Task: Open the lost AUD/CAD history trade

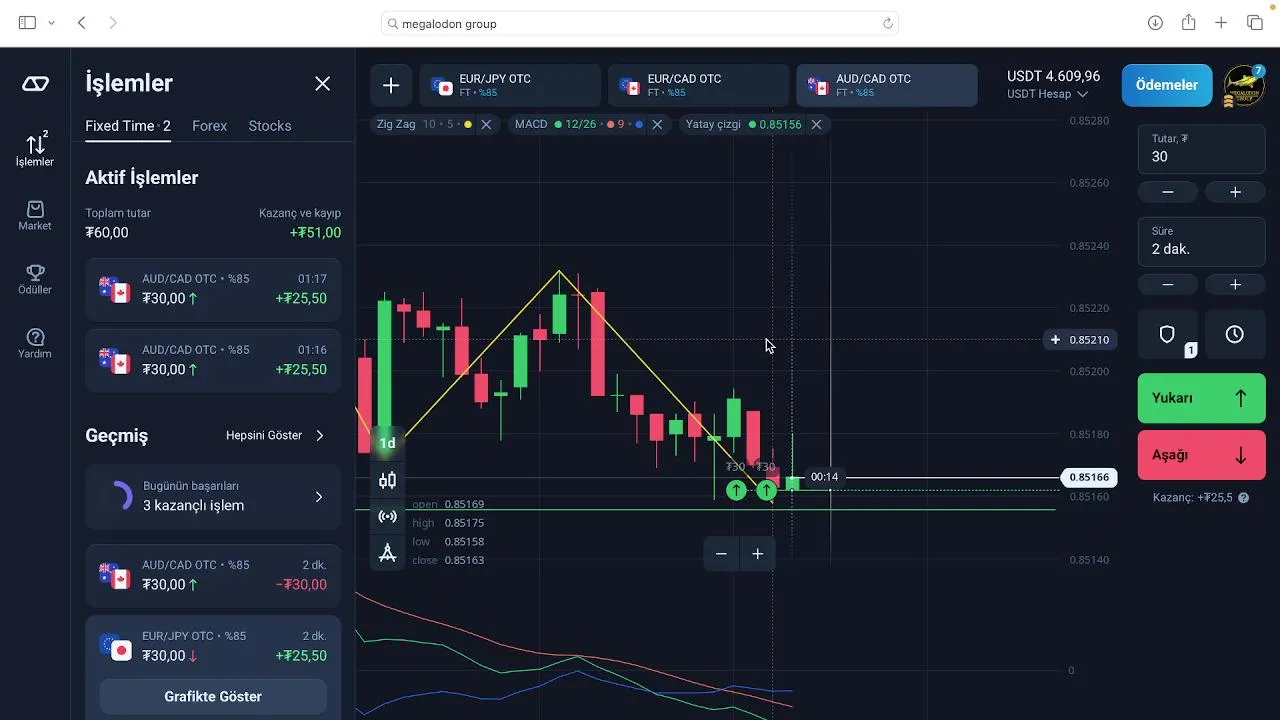Action: [213, 575]
